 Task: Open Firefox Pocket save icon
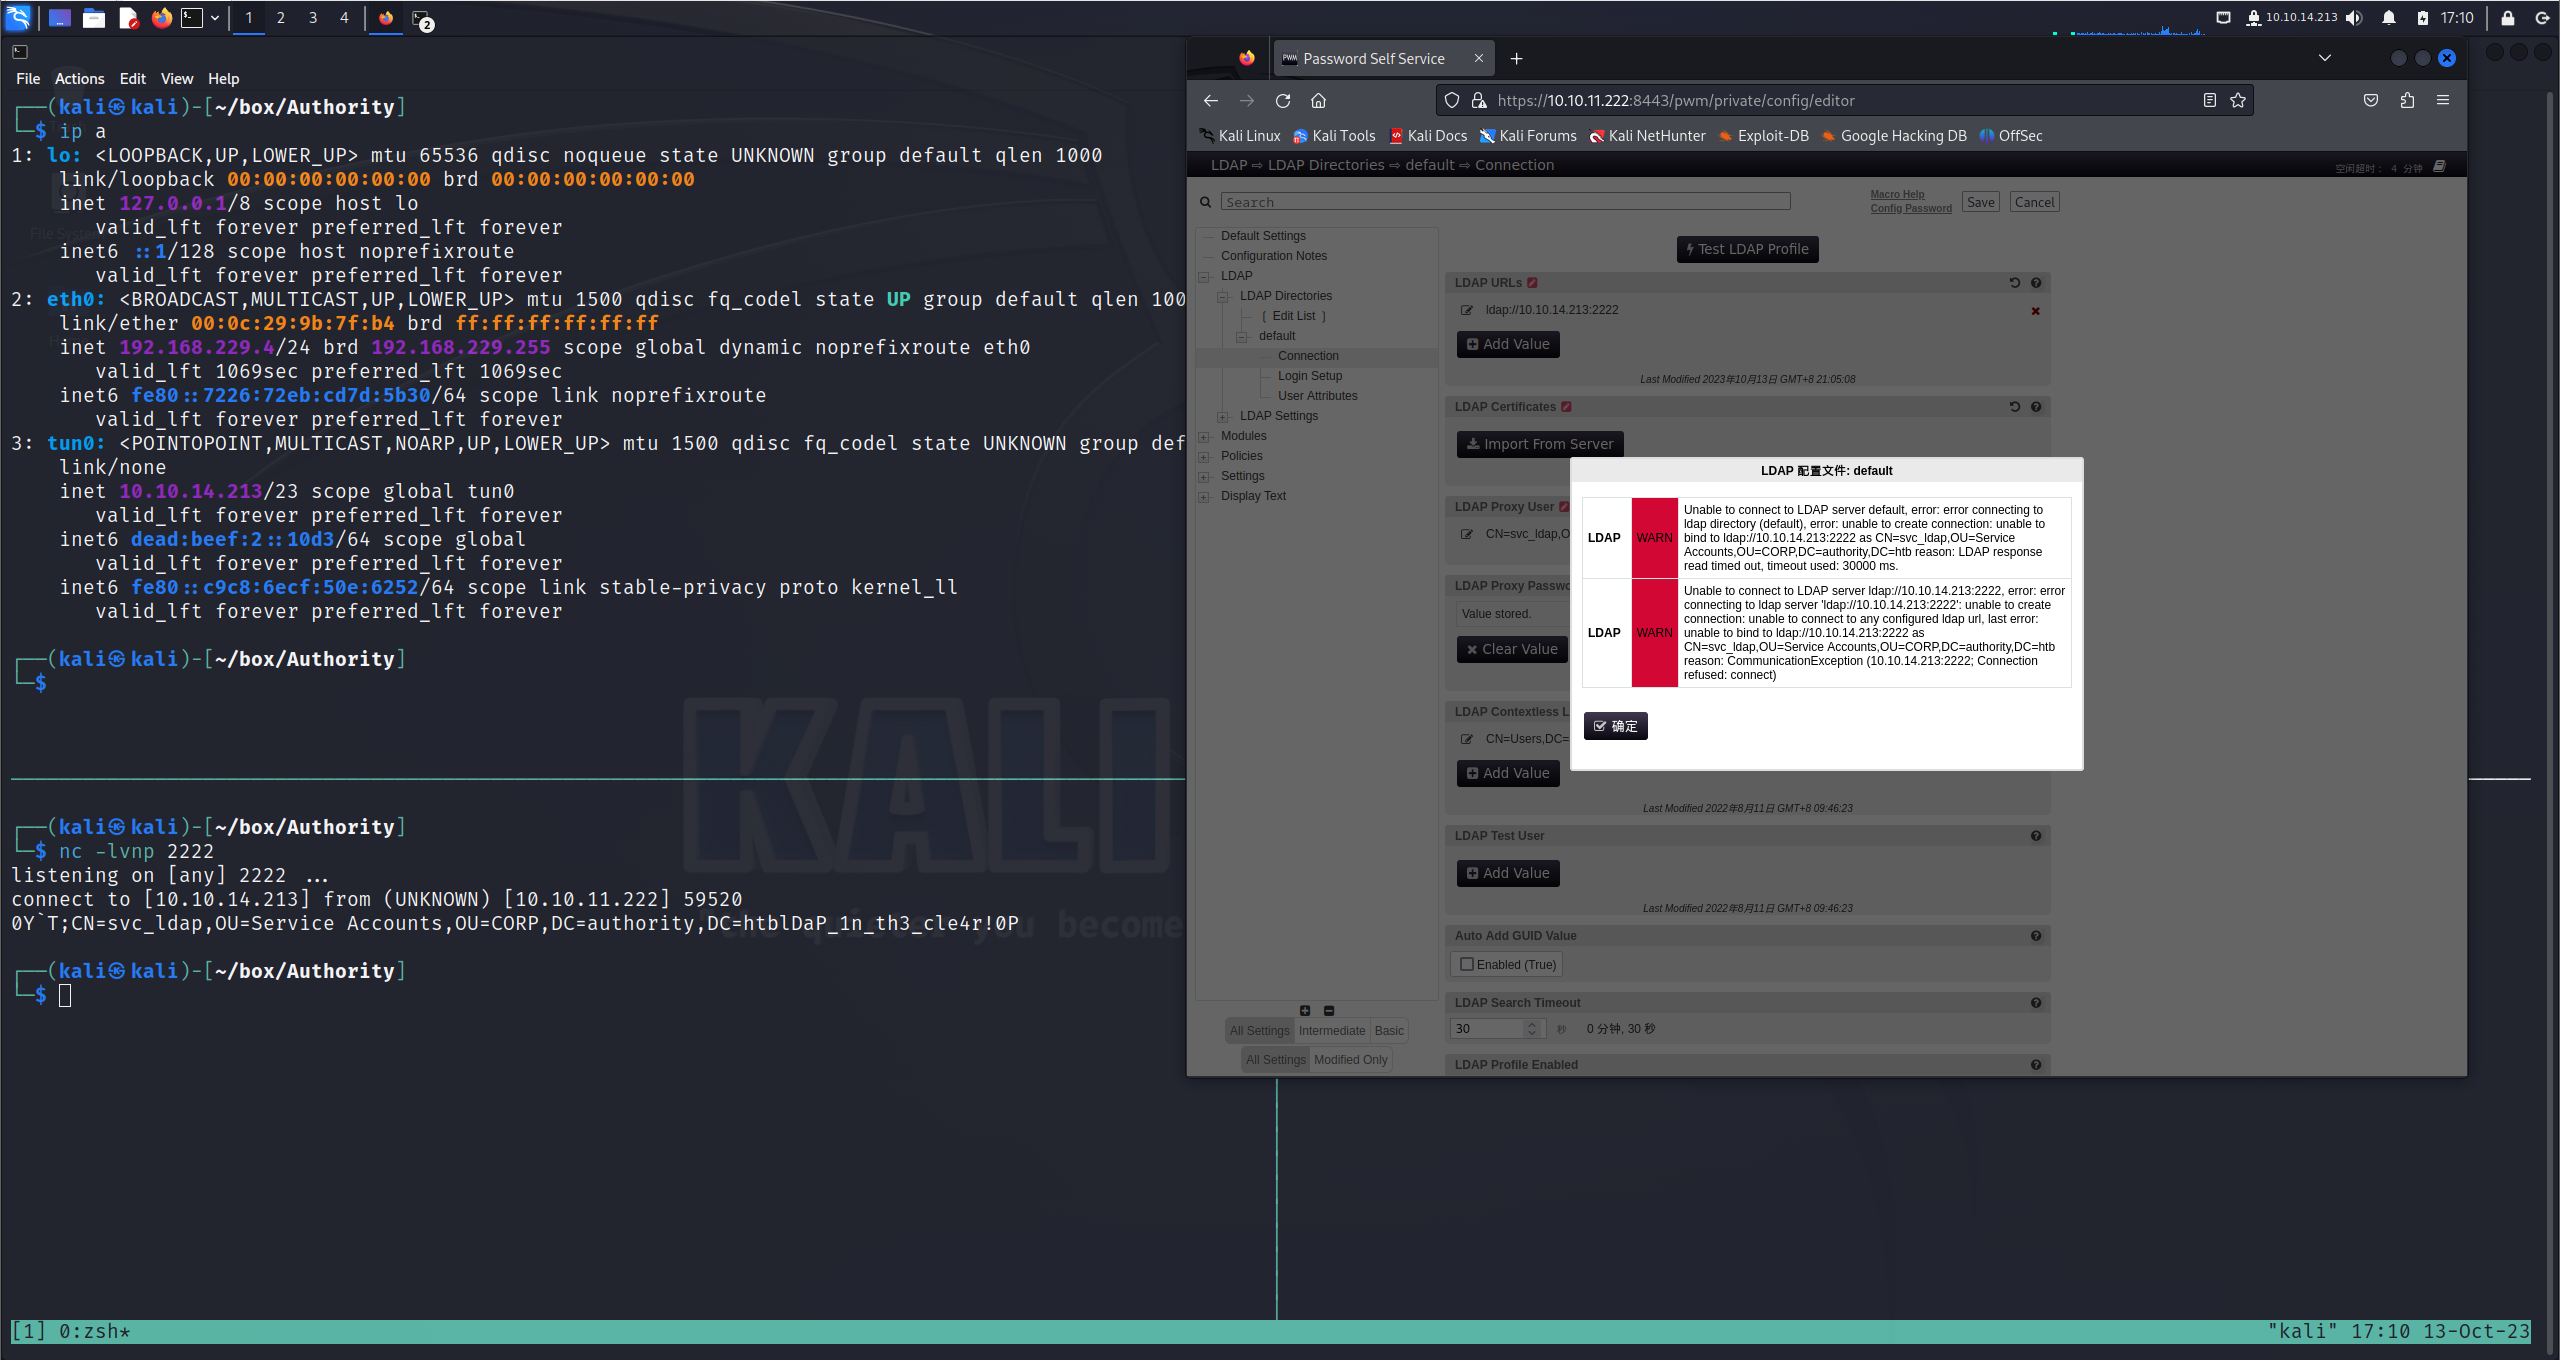click(2371, 100)
